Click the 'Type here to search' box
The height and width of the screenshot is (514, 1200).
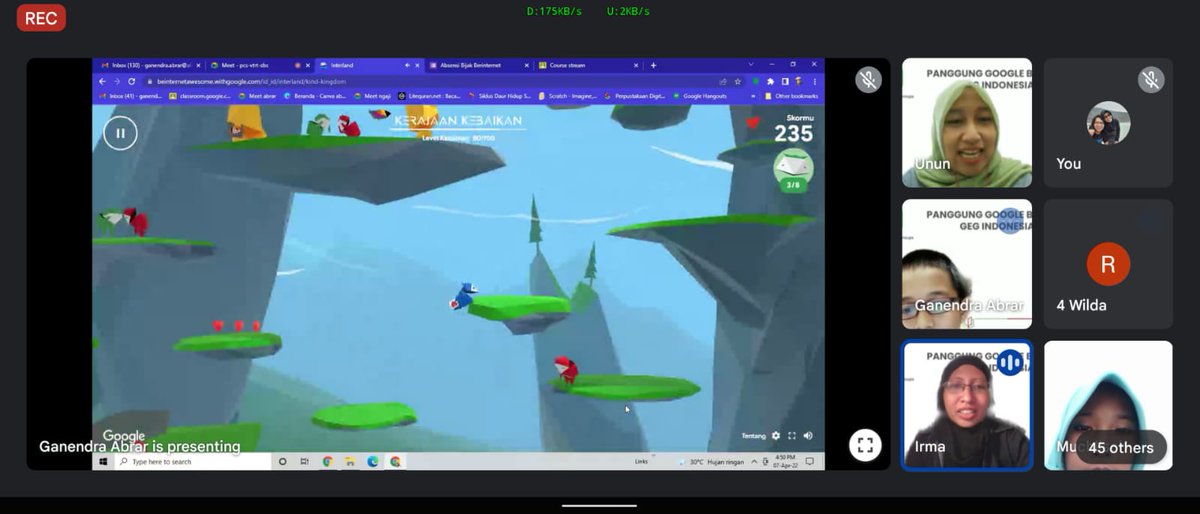pyautogui.click(x=192, y=462)
